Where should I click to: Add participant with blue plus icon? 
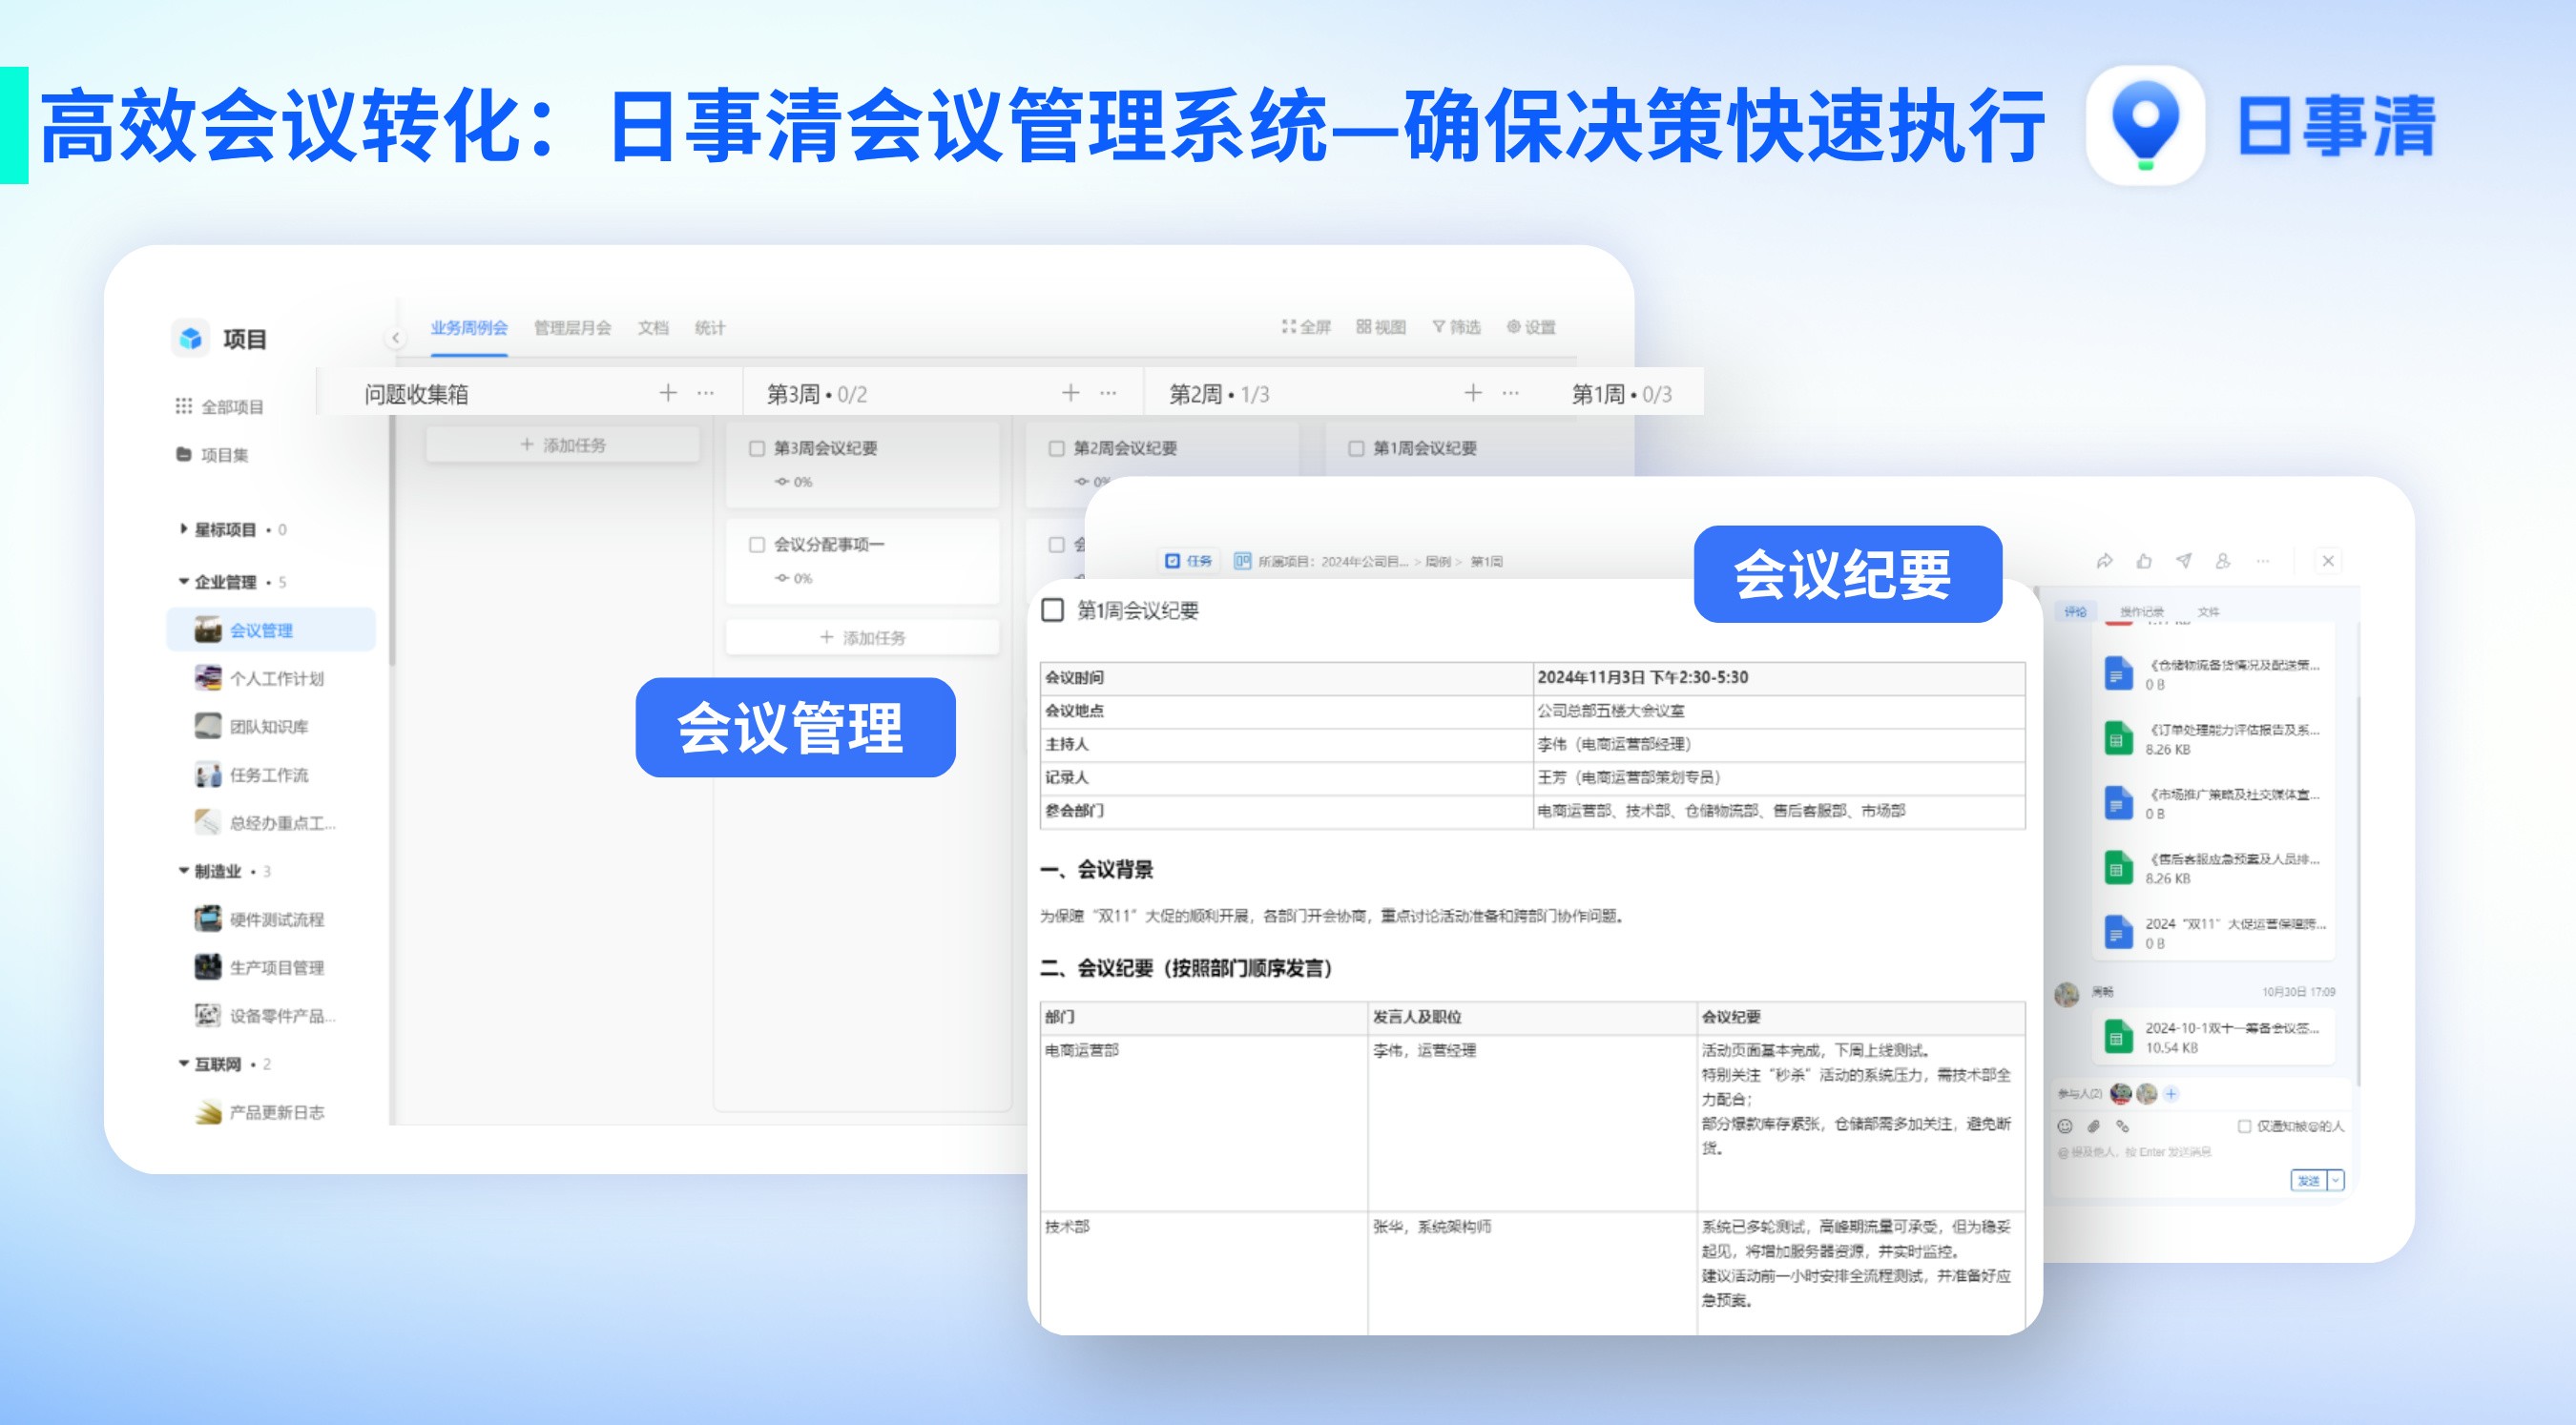coord(2171,1094)
